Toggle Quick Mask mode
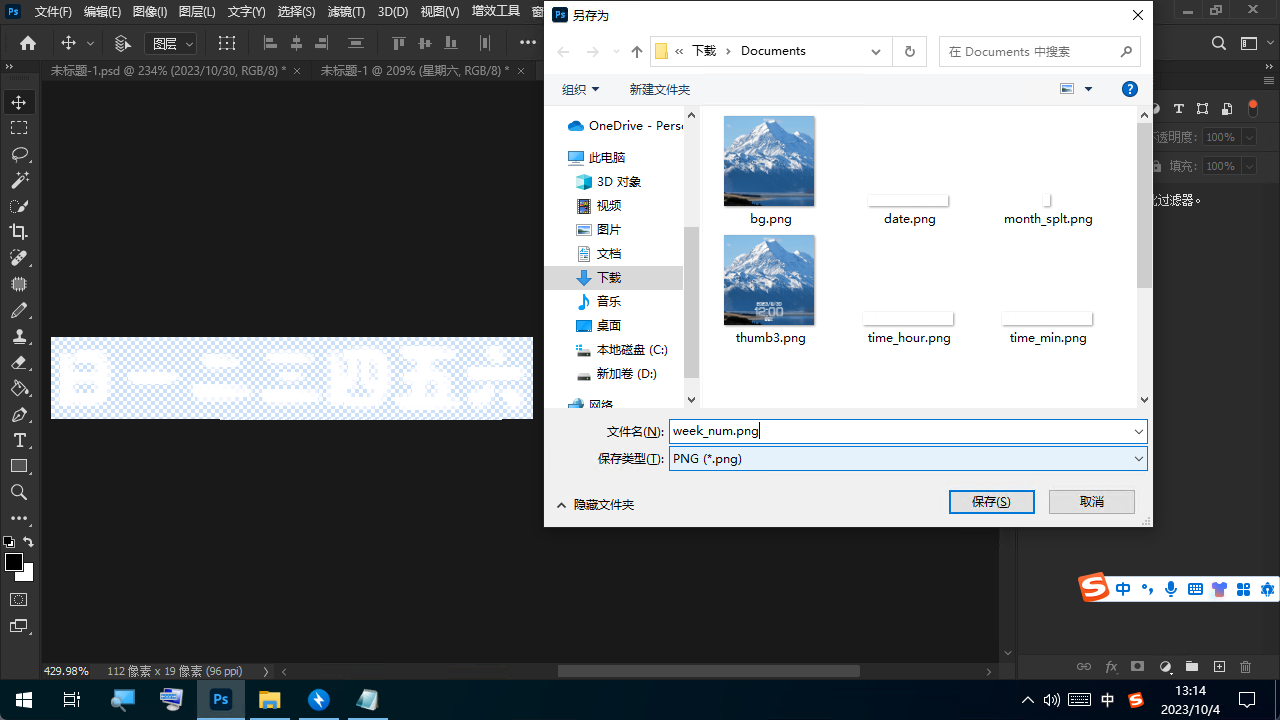Viewport: 1280px width, 720px height. [x=19, y=599]
